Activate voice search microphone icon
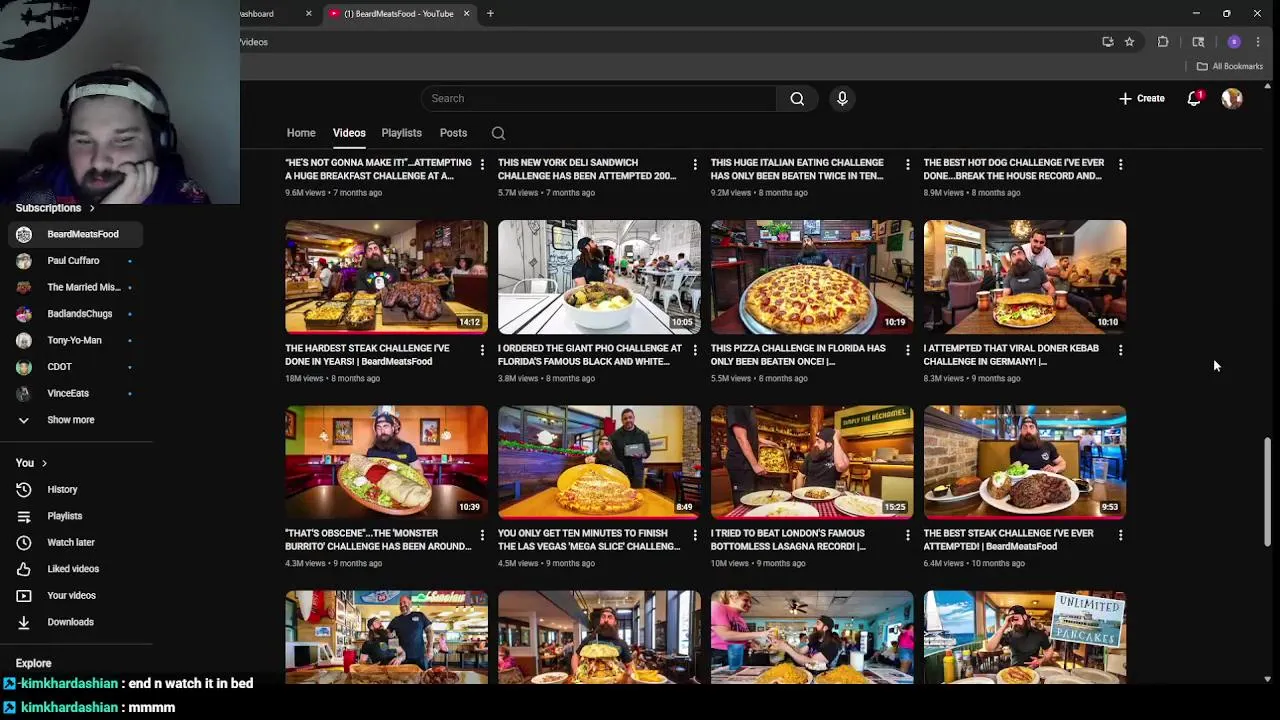Viewport: 1280px width, 720px height. 842,98
